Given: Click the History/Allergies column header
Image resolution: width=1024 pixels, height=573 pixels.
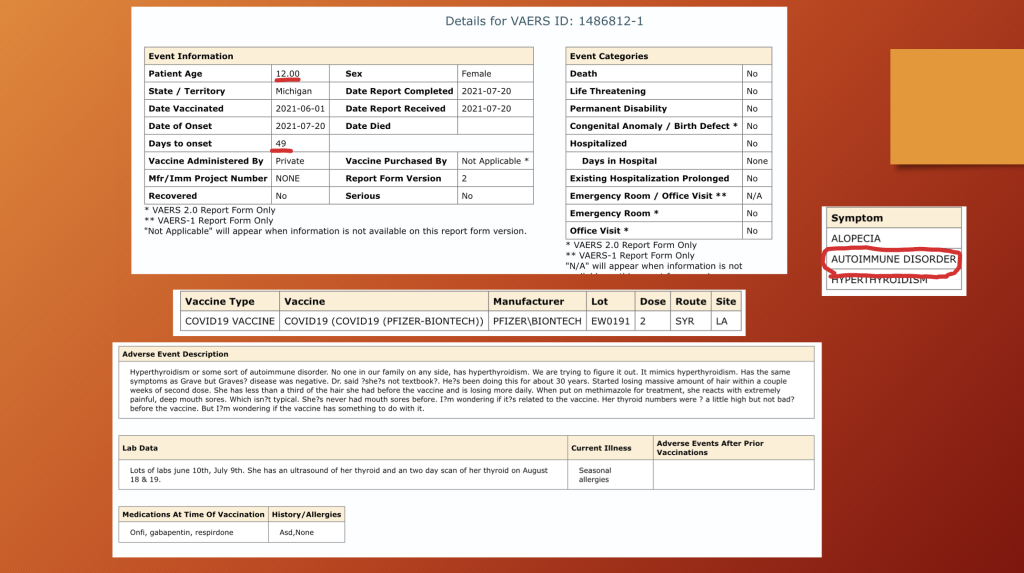Looking at the screenshot, I should pyautogui.click(x=307, y=514).
